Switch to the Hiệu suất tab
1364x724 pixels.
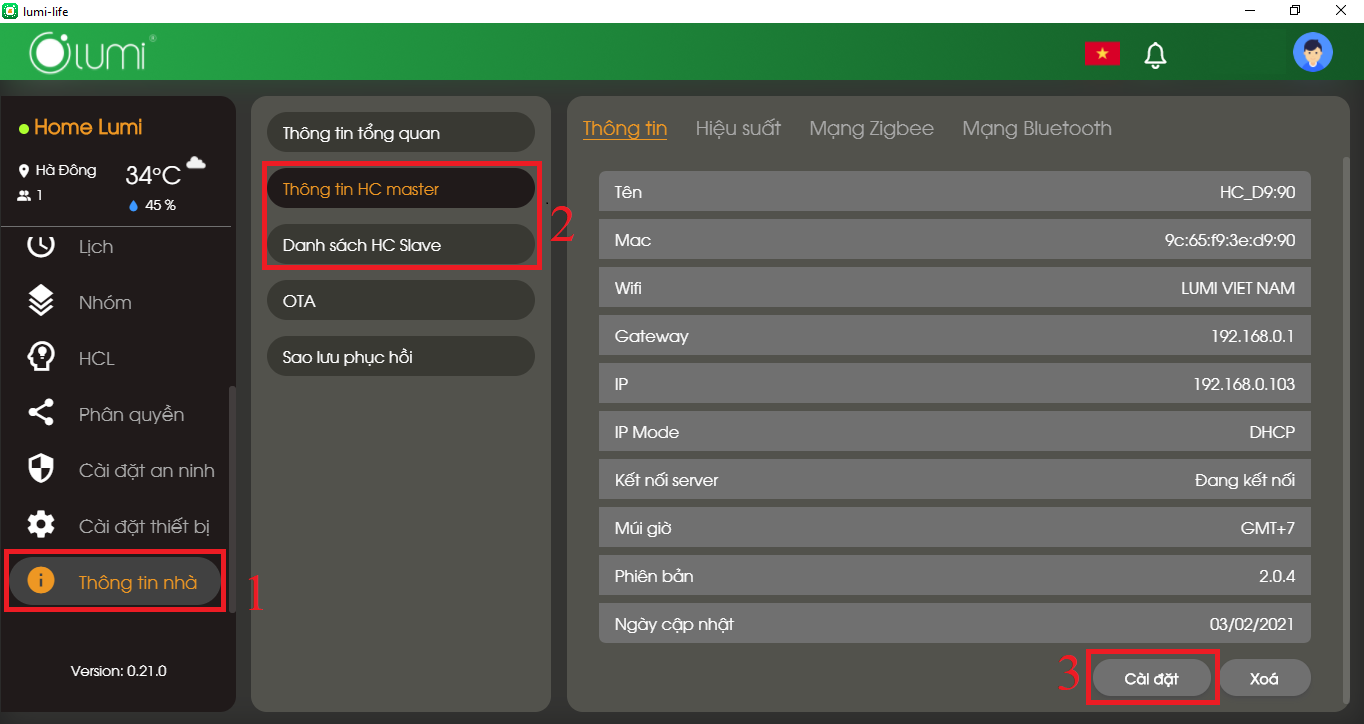(x=738, y=128)
